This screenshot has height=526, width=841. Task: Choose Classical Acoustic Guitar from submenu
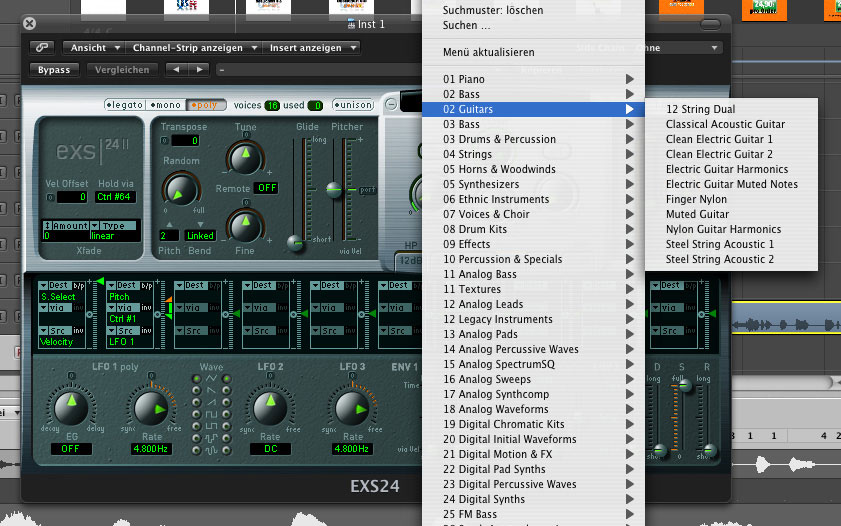coord(725,124)
